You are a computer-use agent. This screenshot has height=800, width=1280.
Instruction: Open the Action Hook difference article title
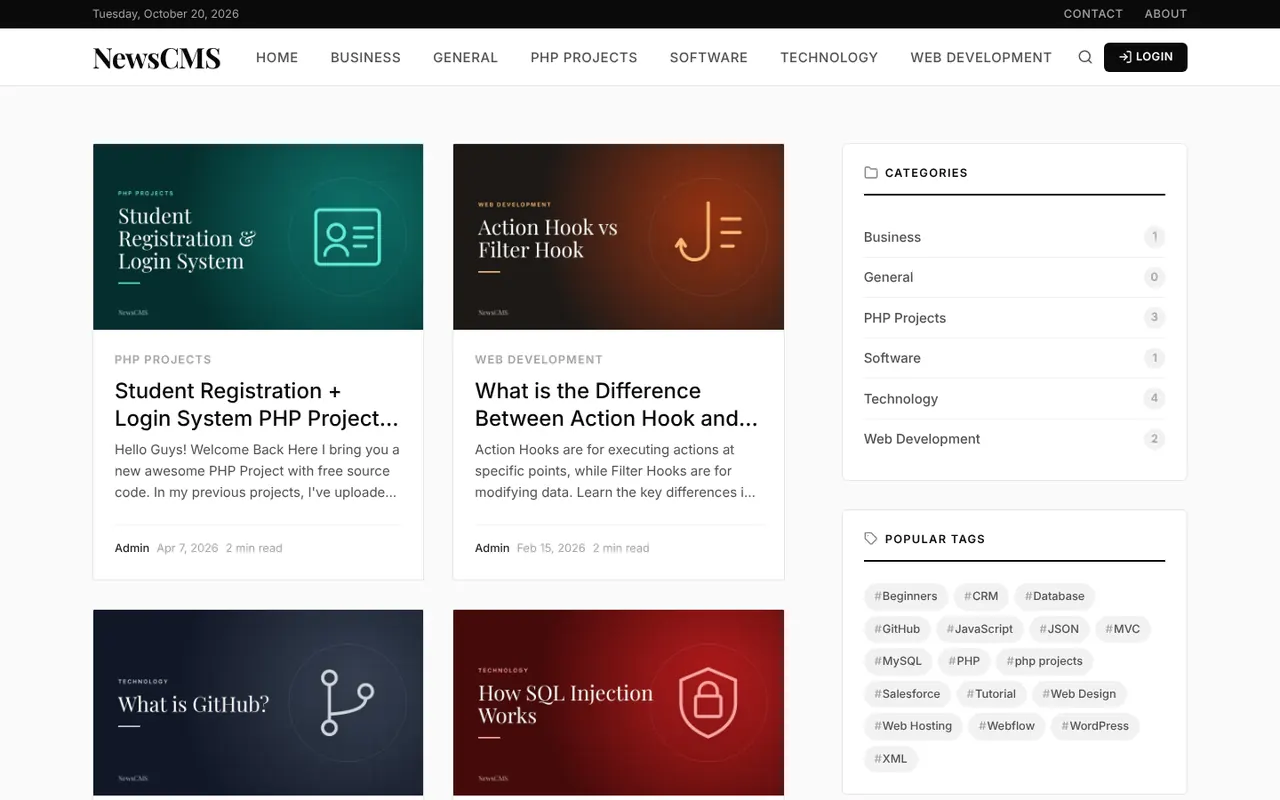click(x=617, y=405)
